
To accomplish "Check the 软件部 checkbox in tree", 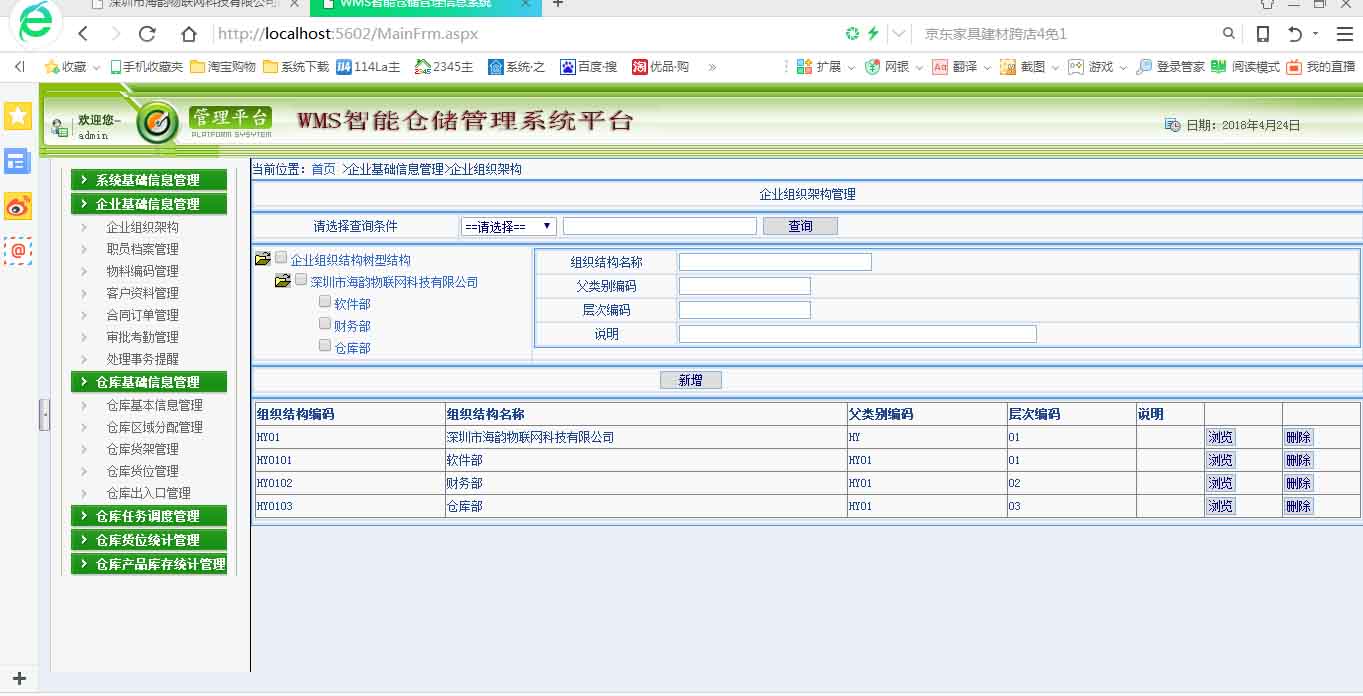I will click(x=325, y=301).
